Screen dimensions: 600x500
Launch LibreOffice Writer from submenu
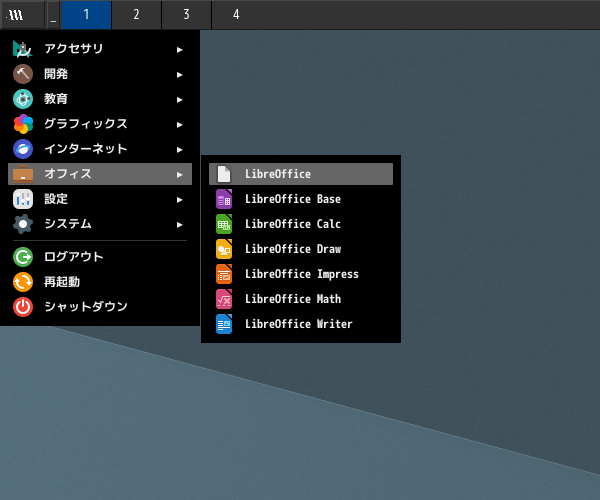point(301,324)
